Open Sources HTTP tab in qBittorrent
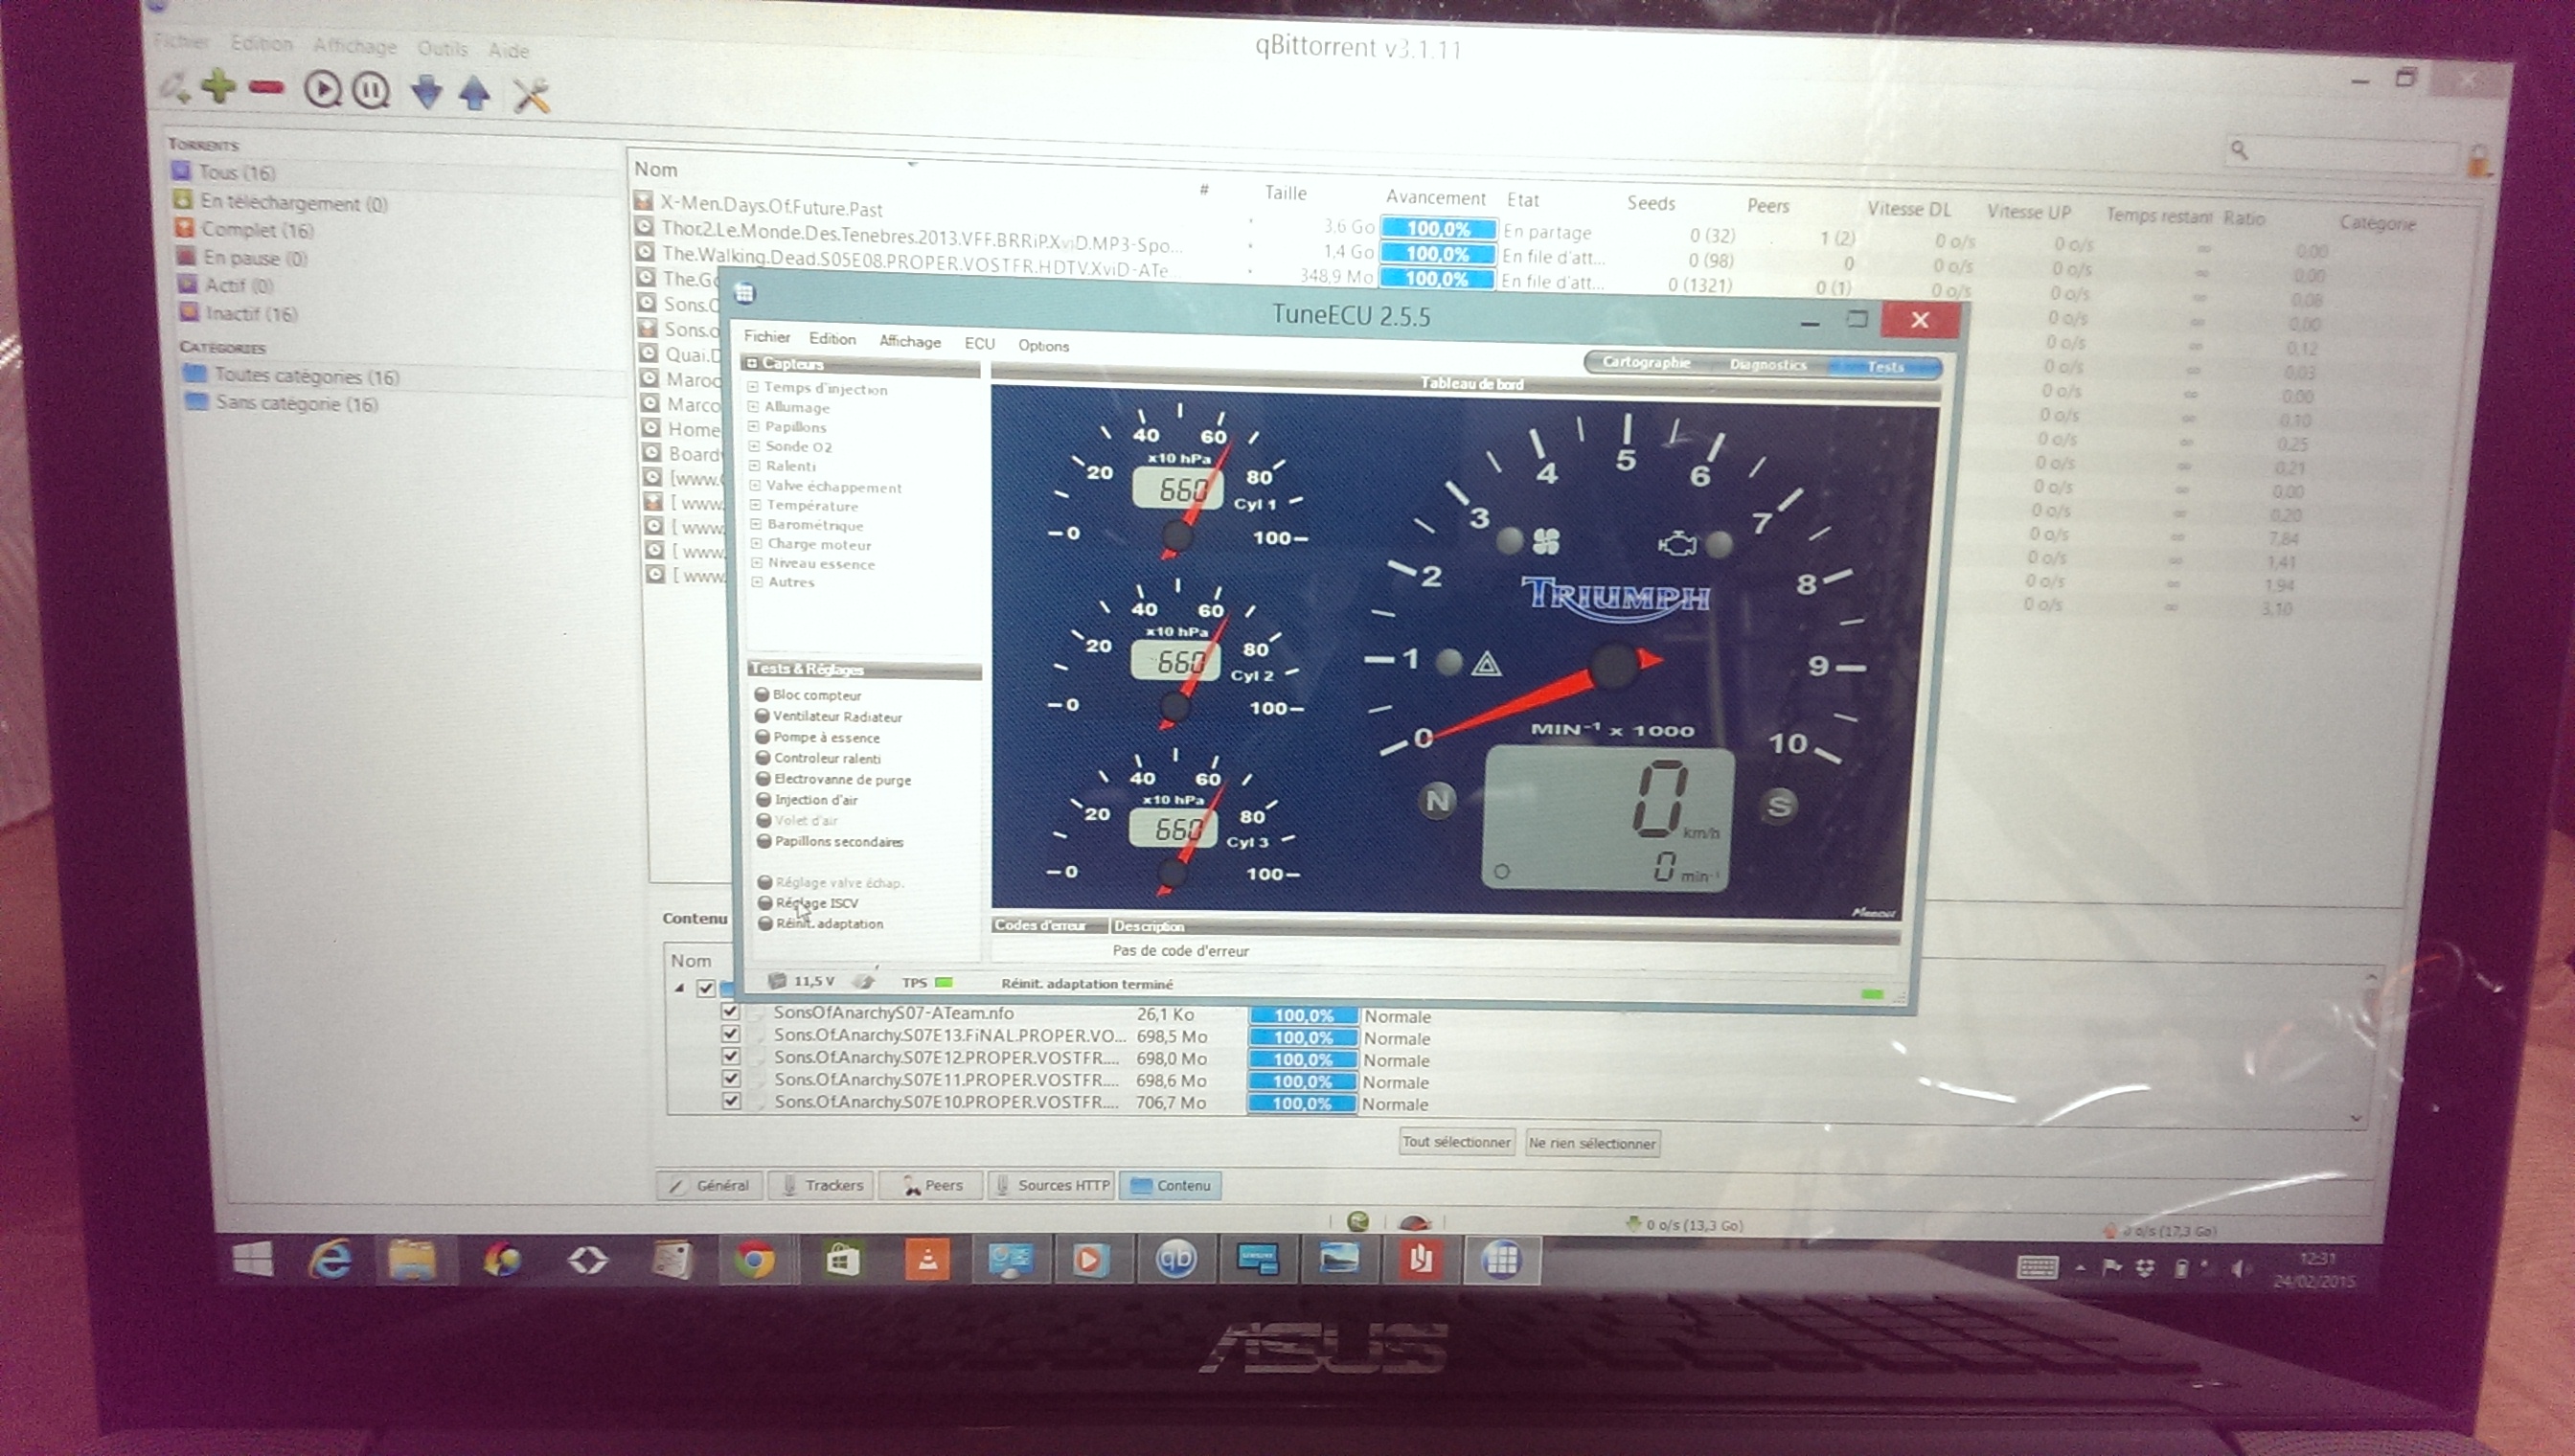 [1051, 1185]
